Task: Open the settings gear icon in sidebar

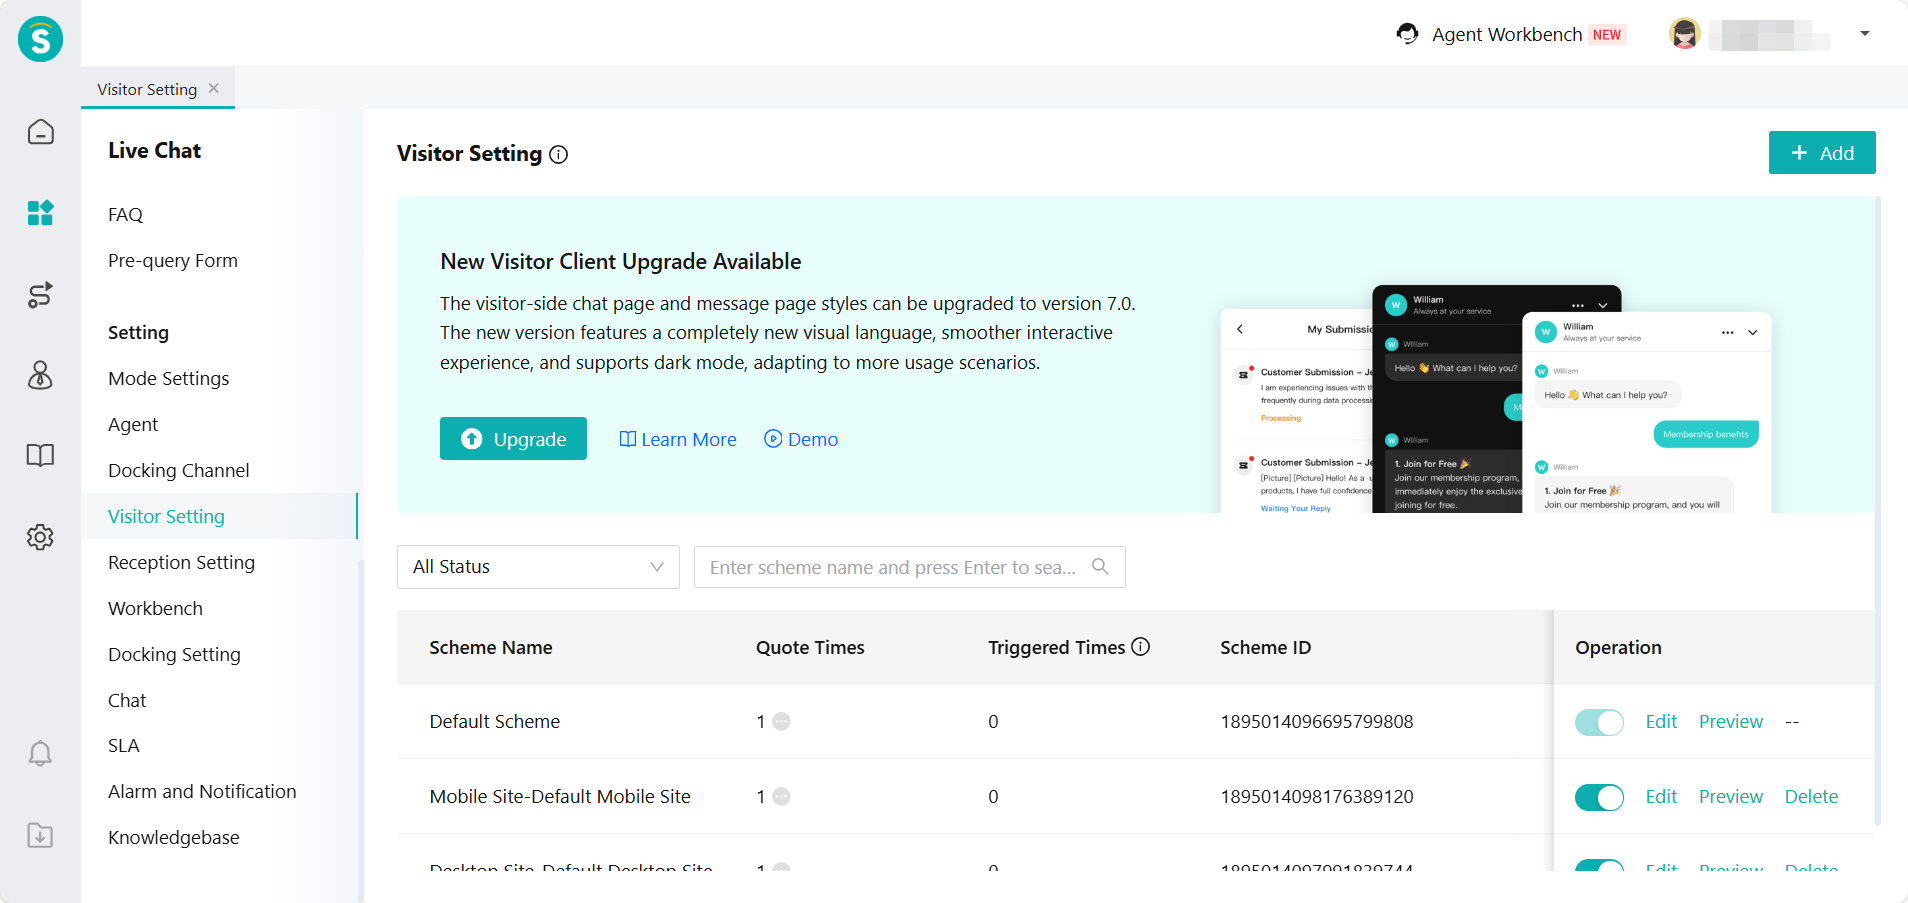Action: pyautogui.click(x=40, y=537)
